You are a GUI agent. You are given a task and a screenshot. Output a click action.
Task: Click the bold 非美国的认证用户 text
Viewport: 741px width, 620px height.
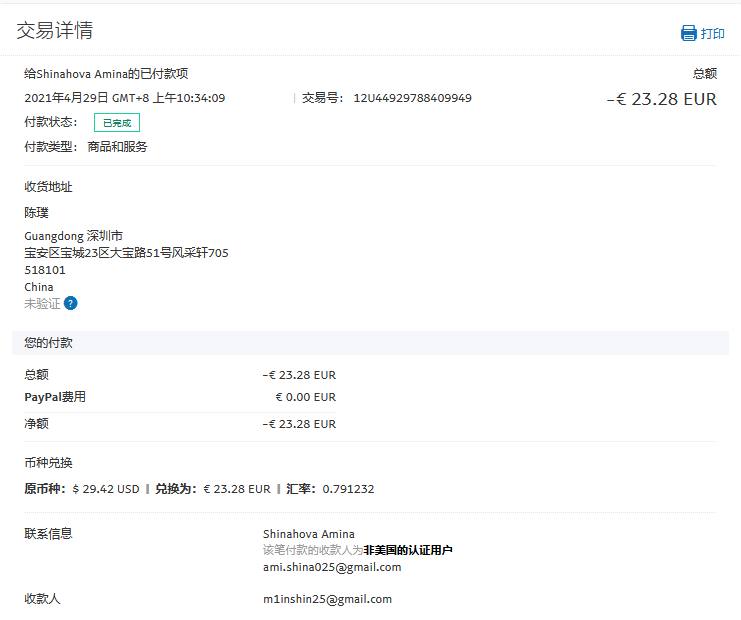[408, 550]
